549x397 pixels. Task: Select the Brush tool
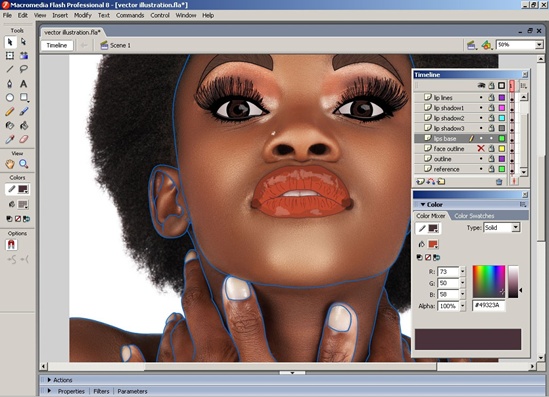click(x=23, y=112)
